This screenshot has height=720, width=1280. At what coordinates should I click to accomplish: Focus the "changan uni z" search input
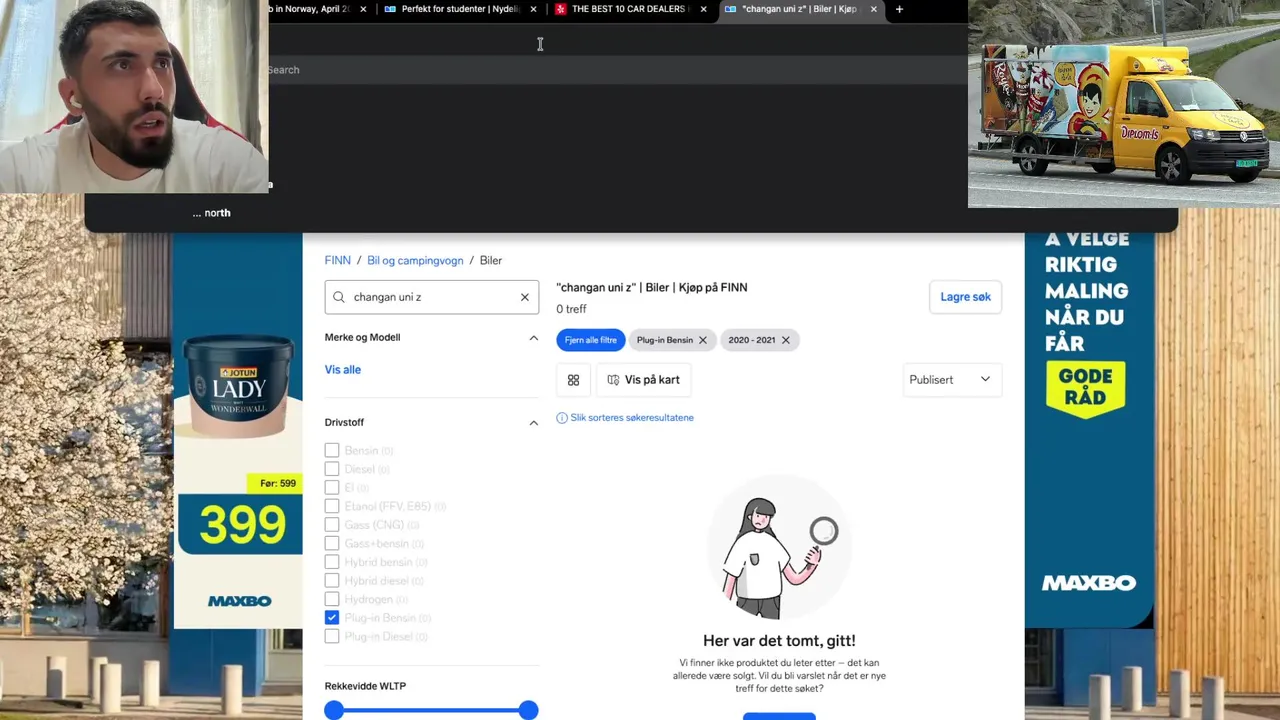432,297
